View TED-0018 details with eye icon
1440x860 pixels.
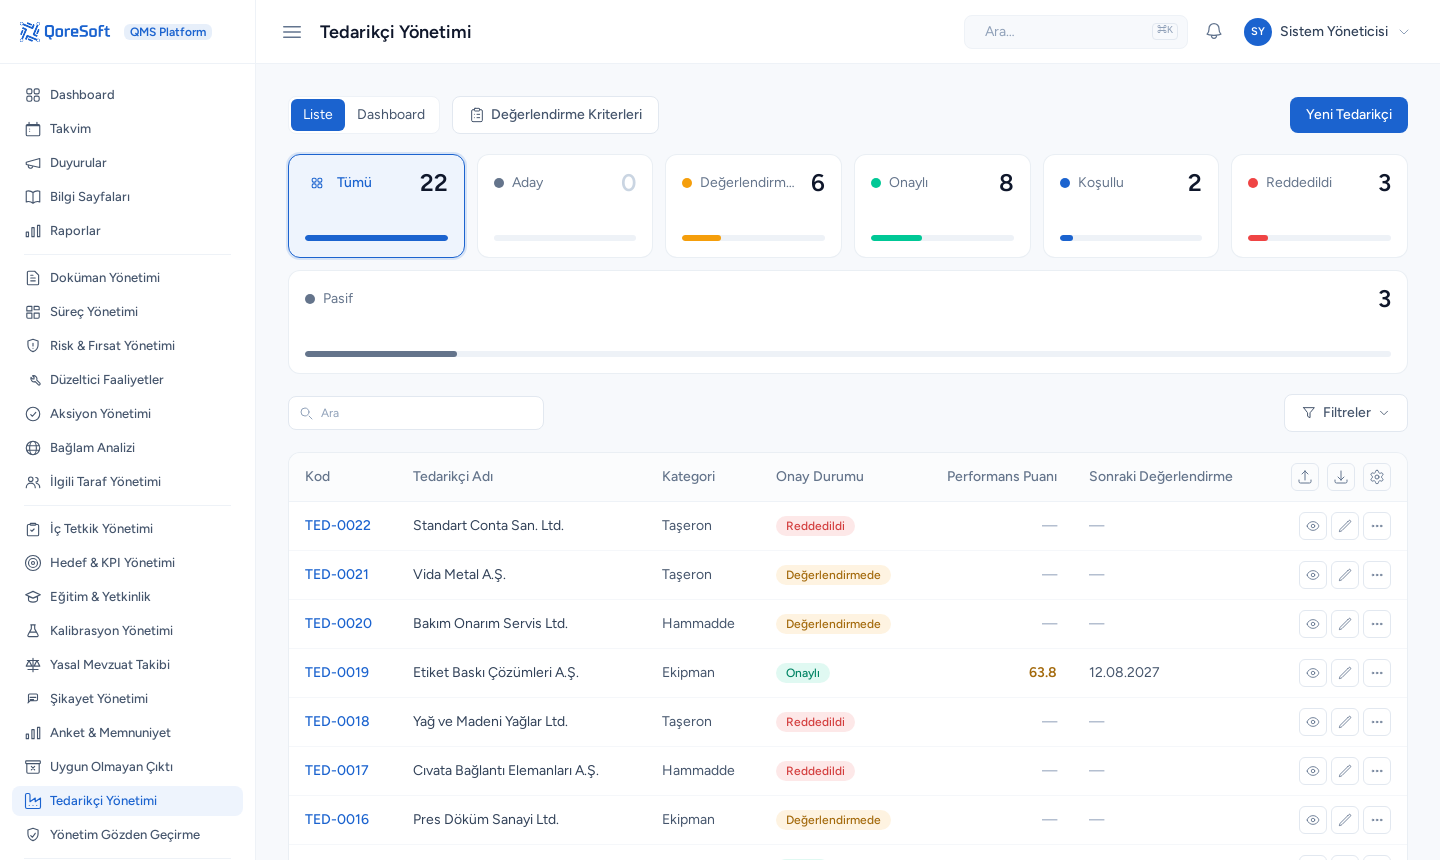[1313, 722]
